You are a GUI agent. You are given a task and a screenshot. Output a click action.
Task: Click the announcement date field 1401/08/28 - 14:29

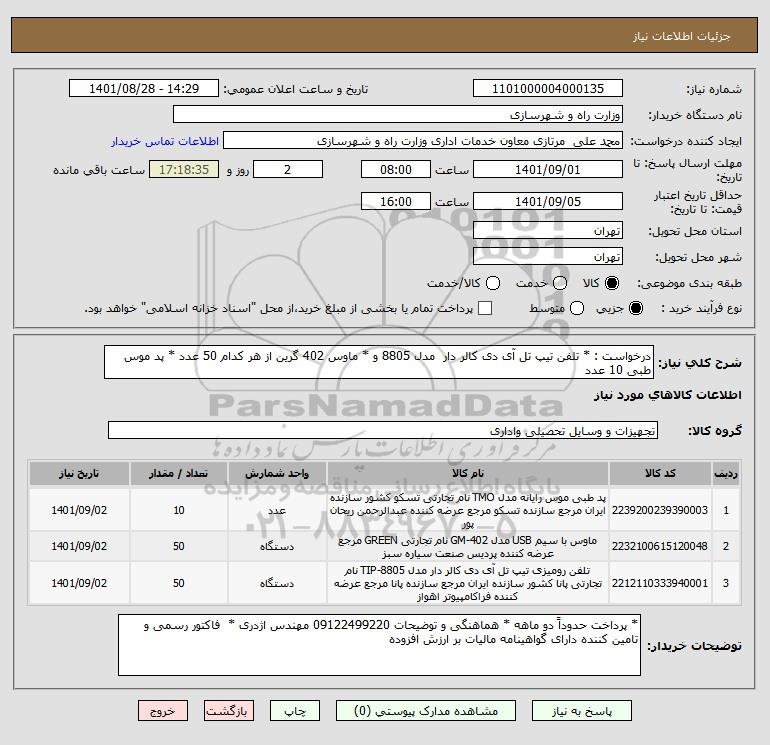[144, 89]
